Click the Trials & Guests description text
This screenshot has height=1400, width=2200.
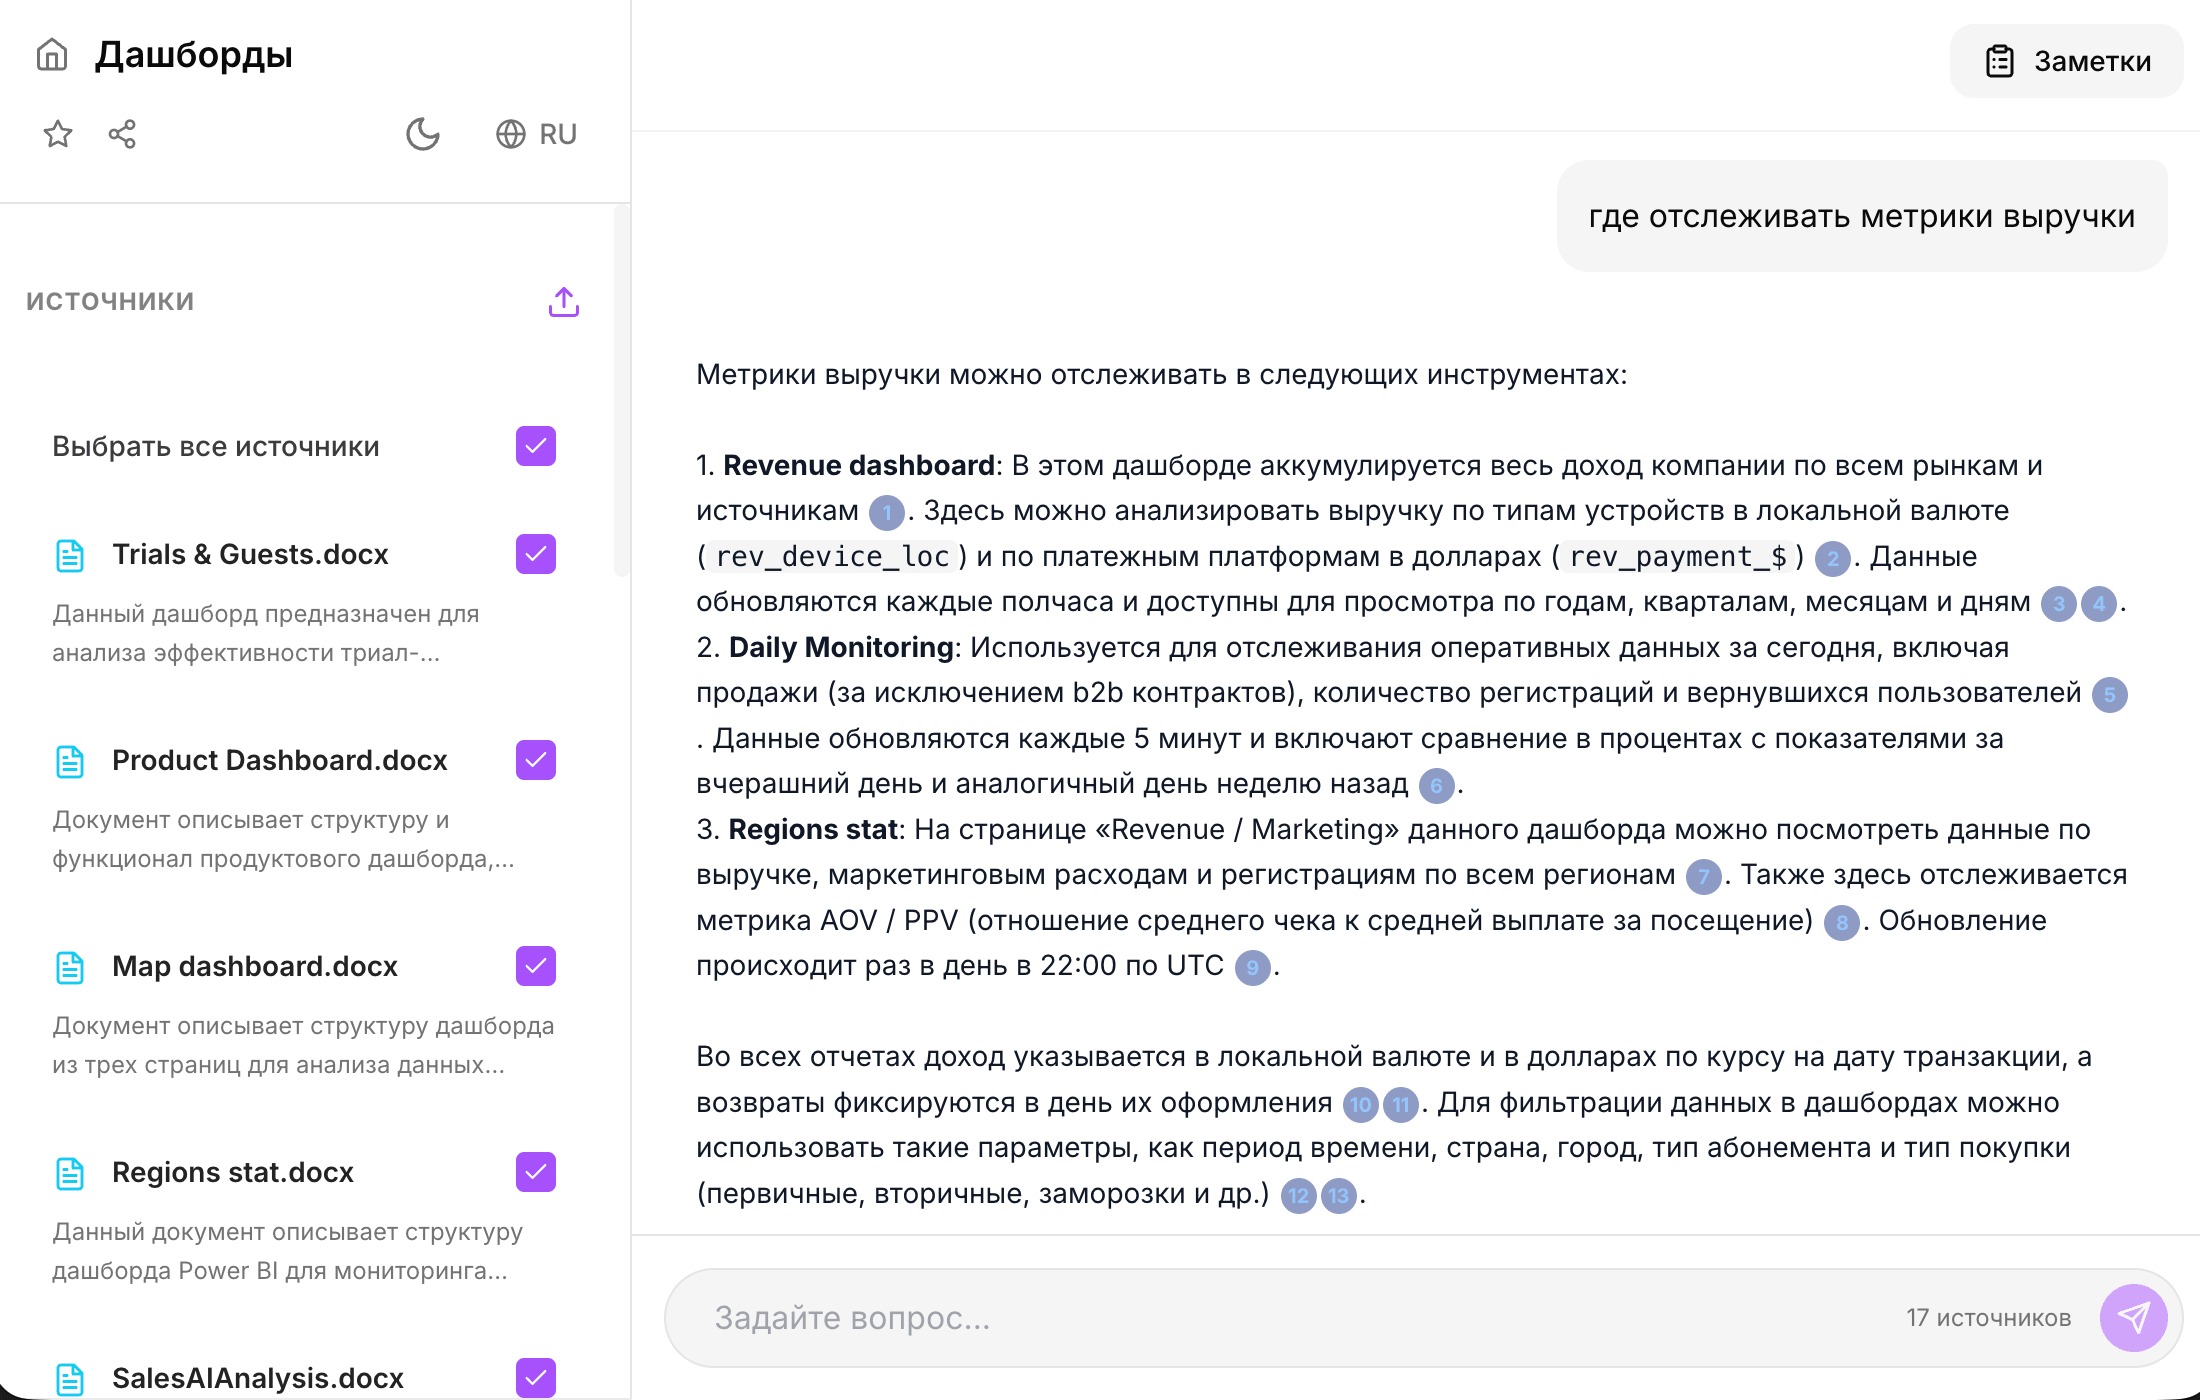pos(266,633)
